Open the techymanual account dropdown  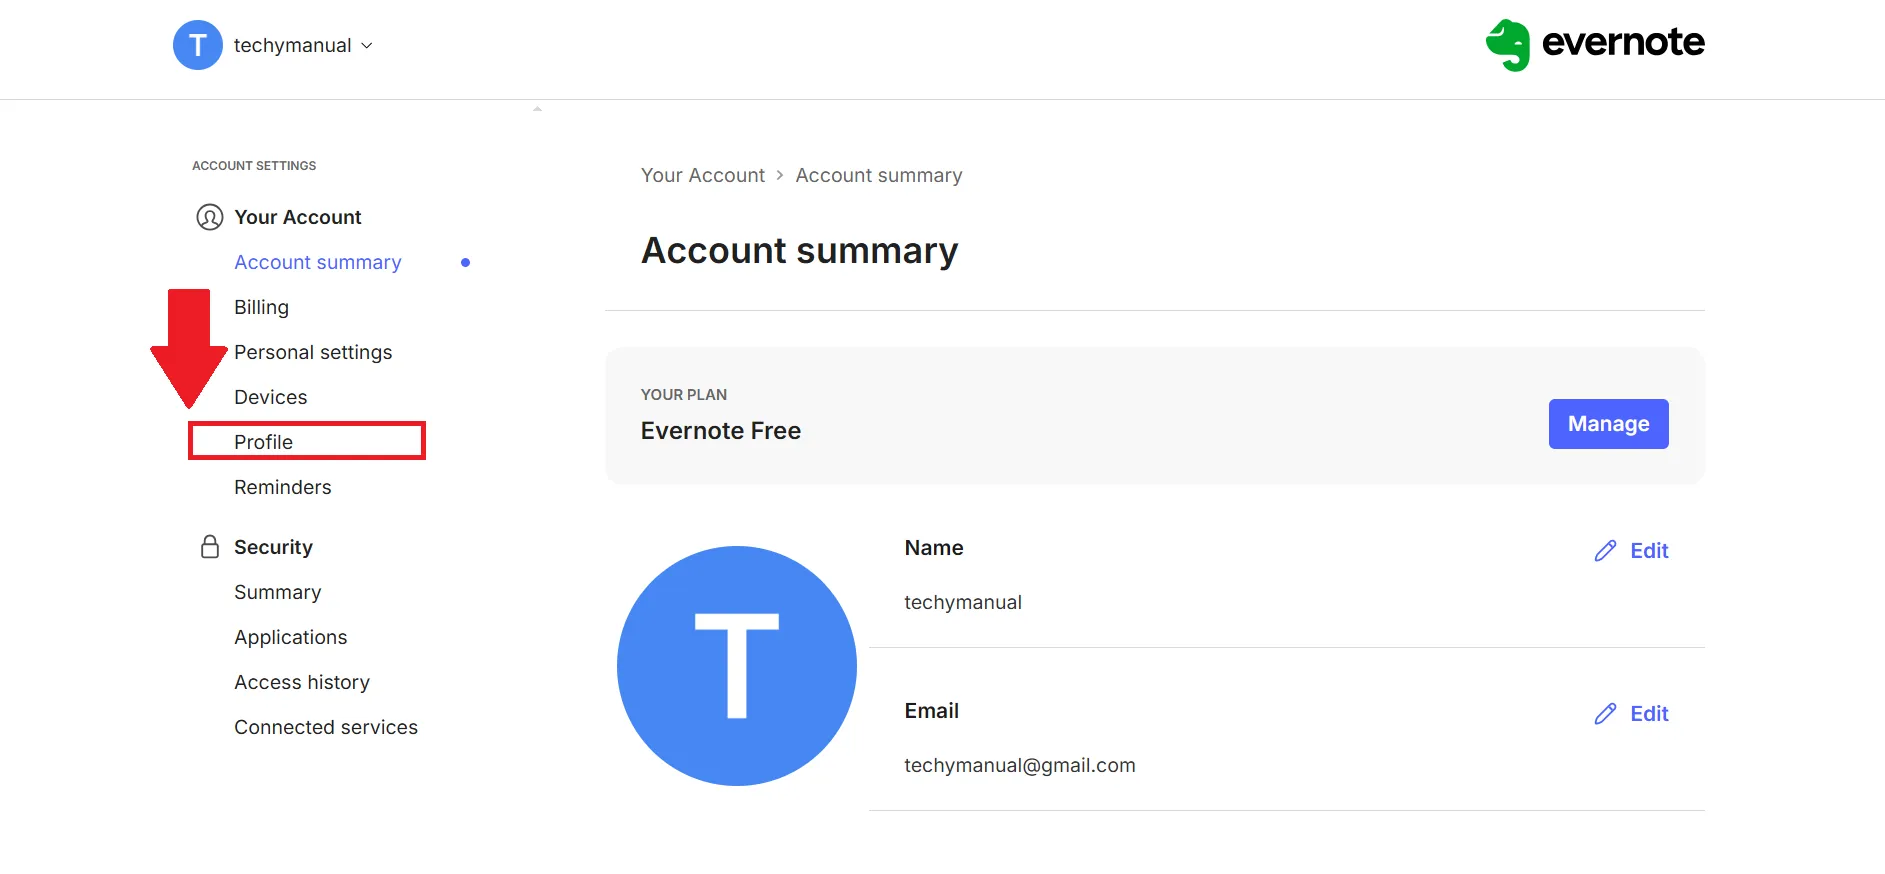(366, 45)
